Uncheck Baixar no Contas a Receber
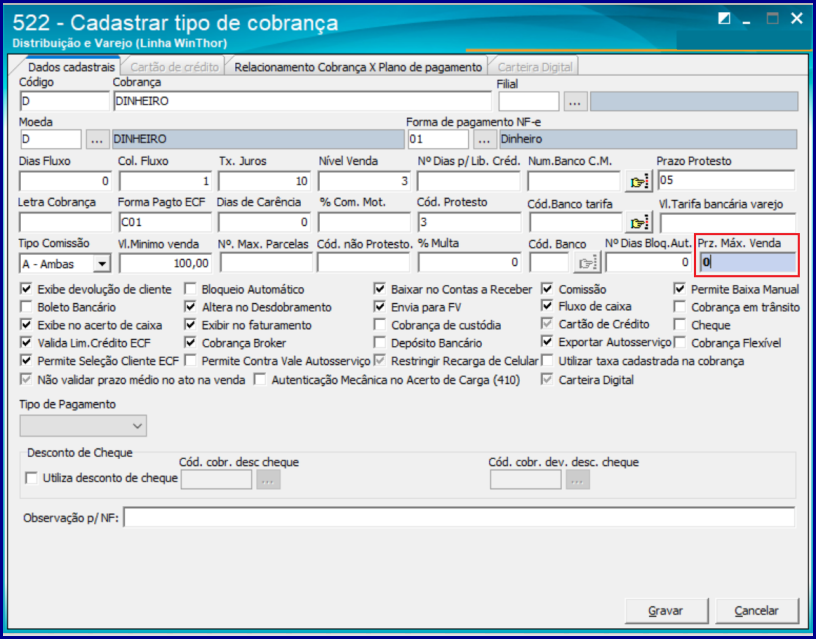816x639 pixels. (x=380, y=289)
